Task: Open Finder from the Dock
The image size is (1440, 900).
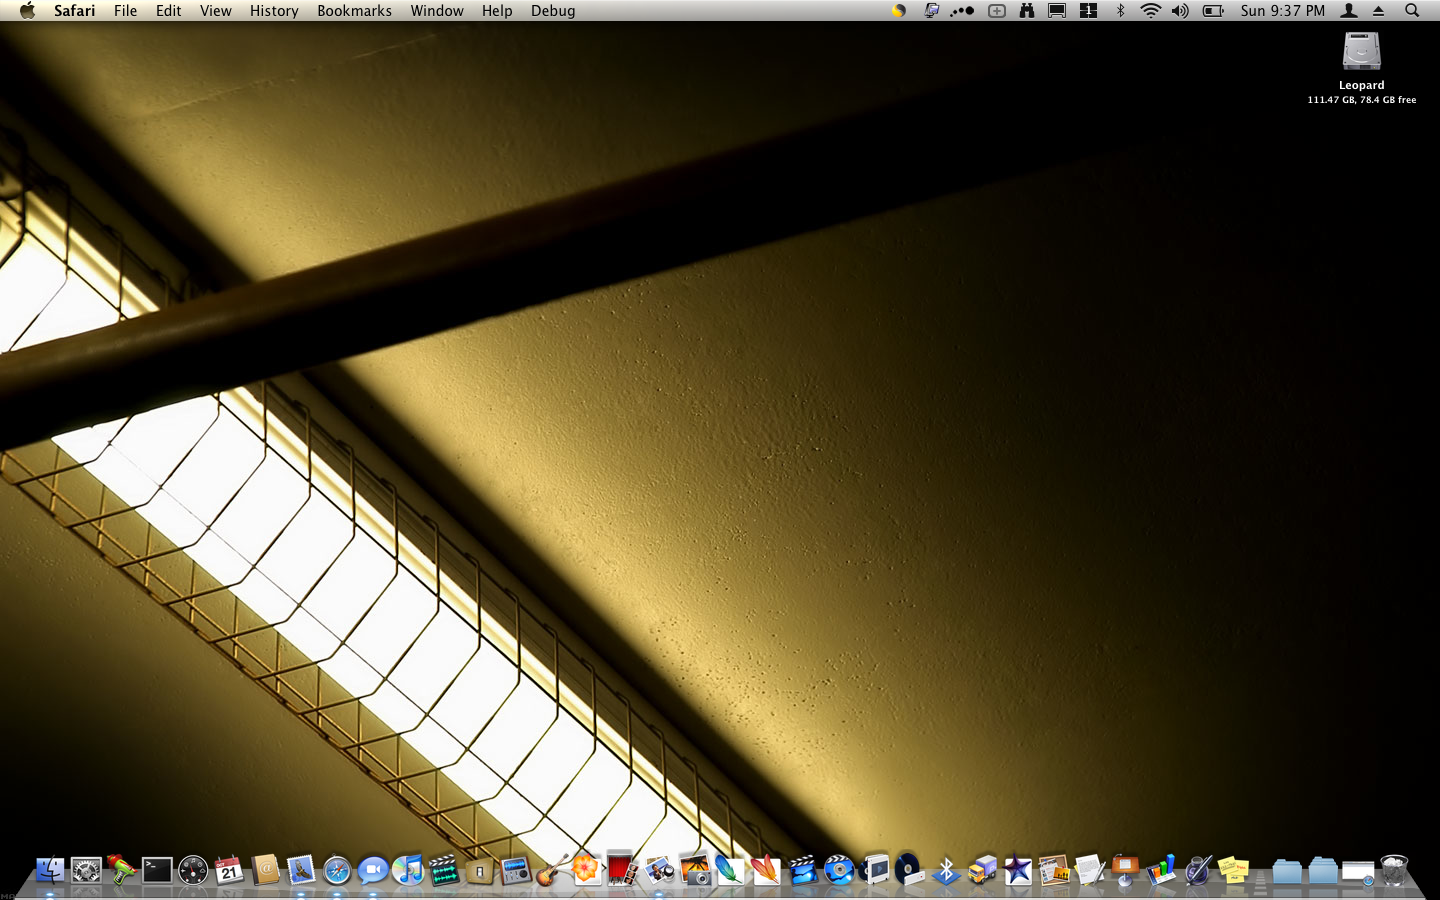Action: tap(49, 870)
